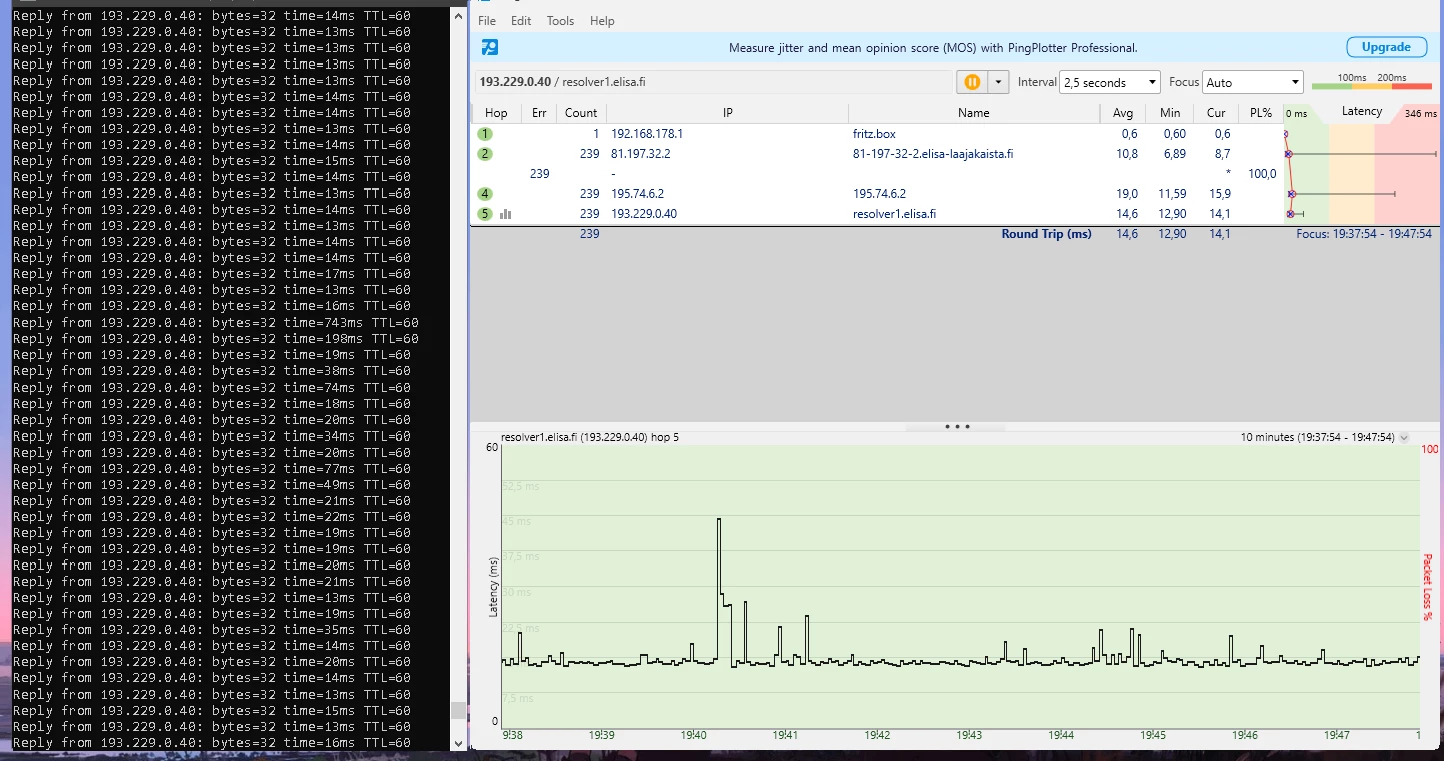Screen dimensions: 1444x761
Task: Open the Focus Auto dropdown
Action: click(1253, 82)
